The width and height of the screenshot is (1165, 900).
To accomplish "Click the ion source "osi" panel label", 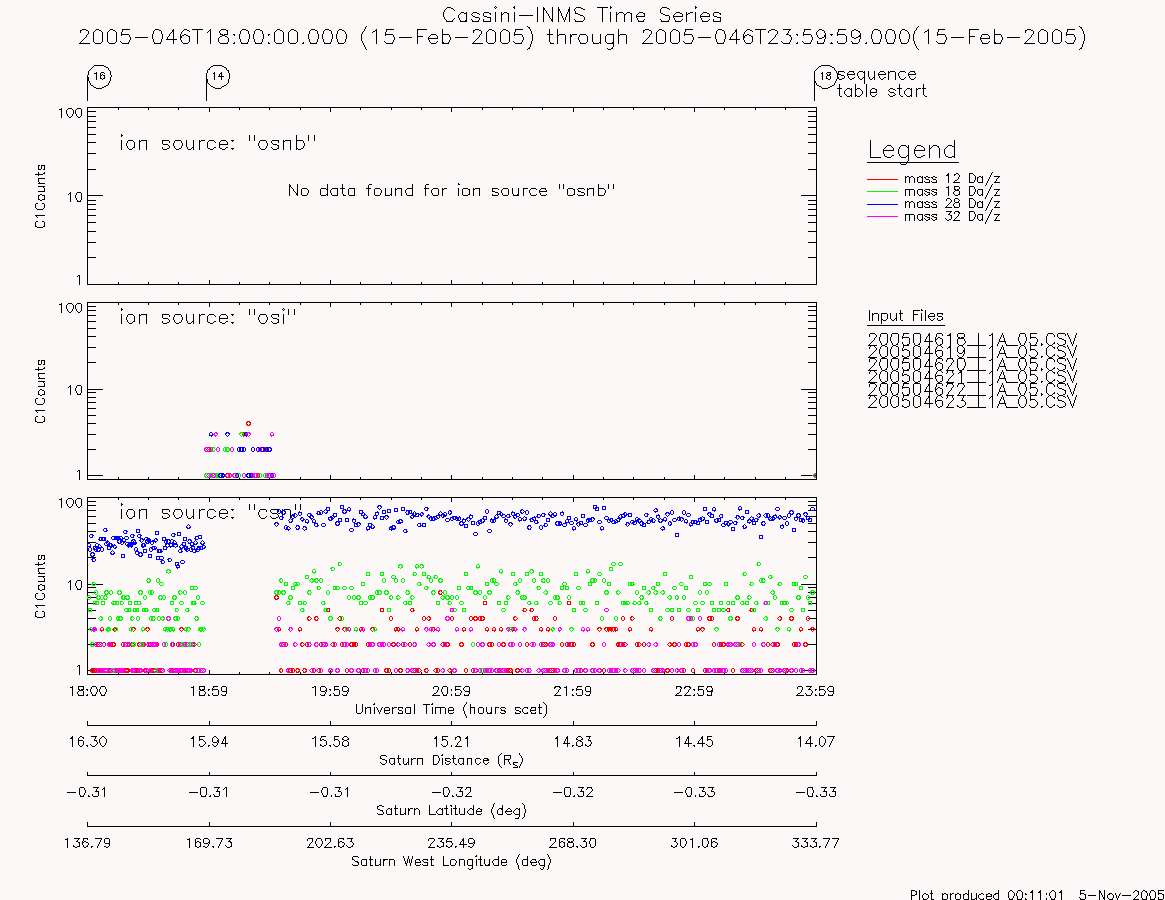I will 208,317.
